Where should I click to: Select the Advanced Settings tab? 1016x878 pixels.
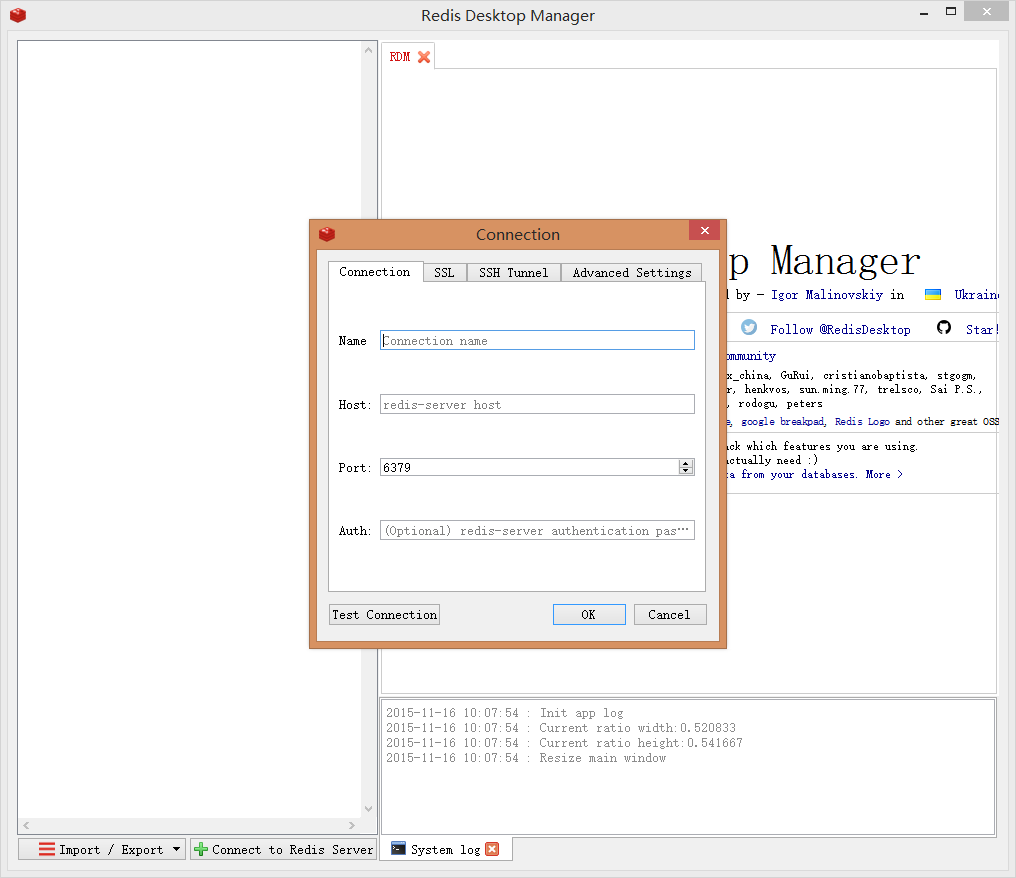point(631,272)
